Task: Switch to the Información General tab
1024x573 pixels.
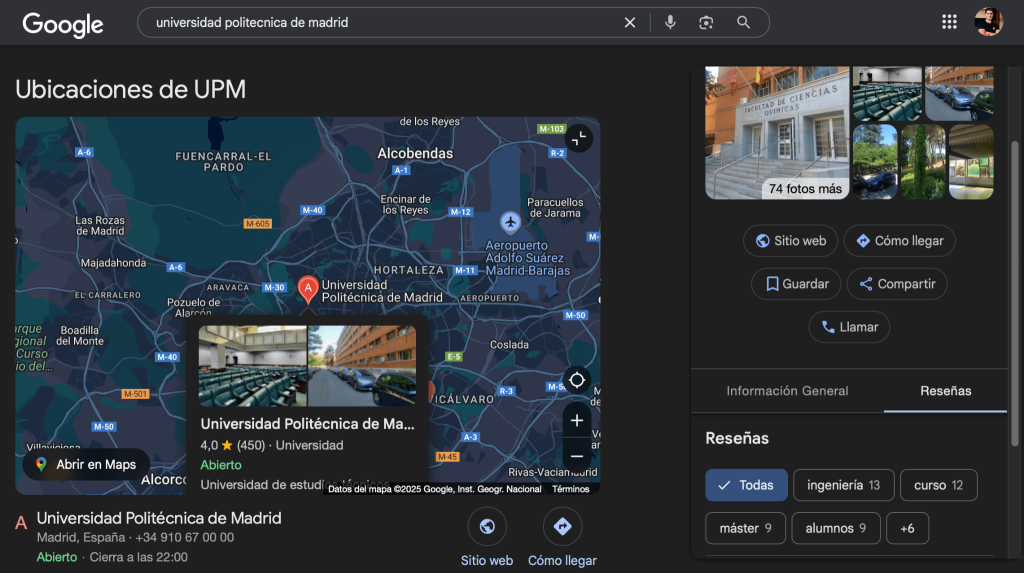Action: point(787,391)
